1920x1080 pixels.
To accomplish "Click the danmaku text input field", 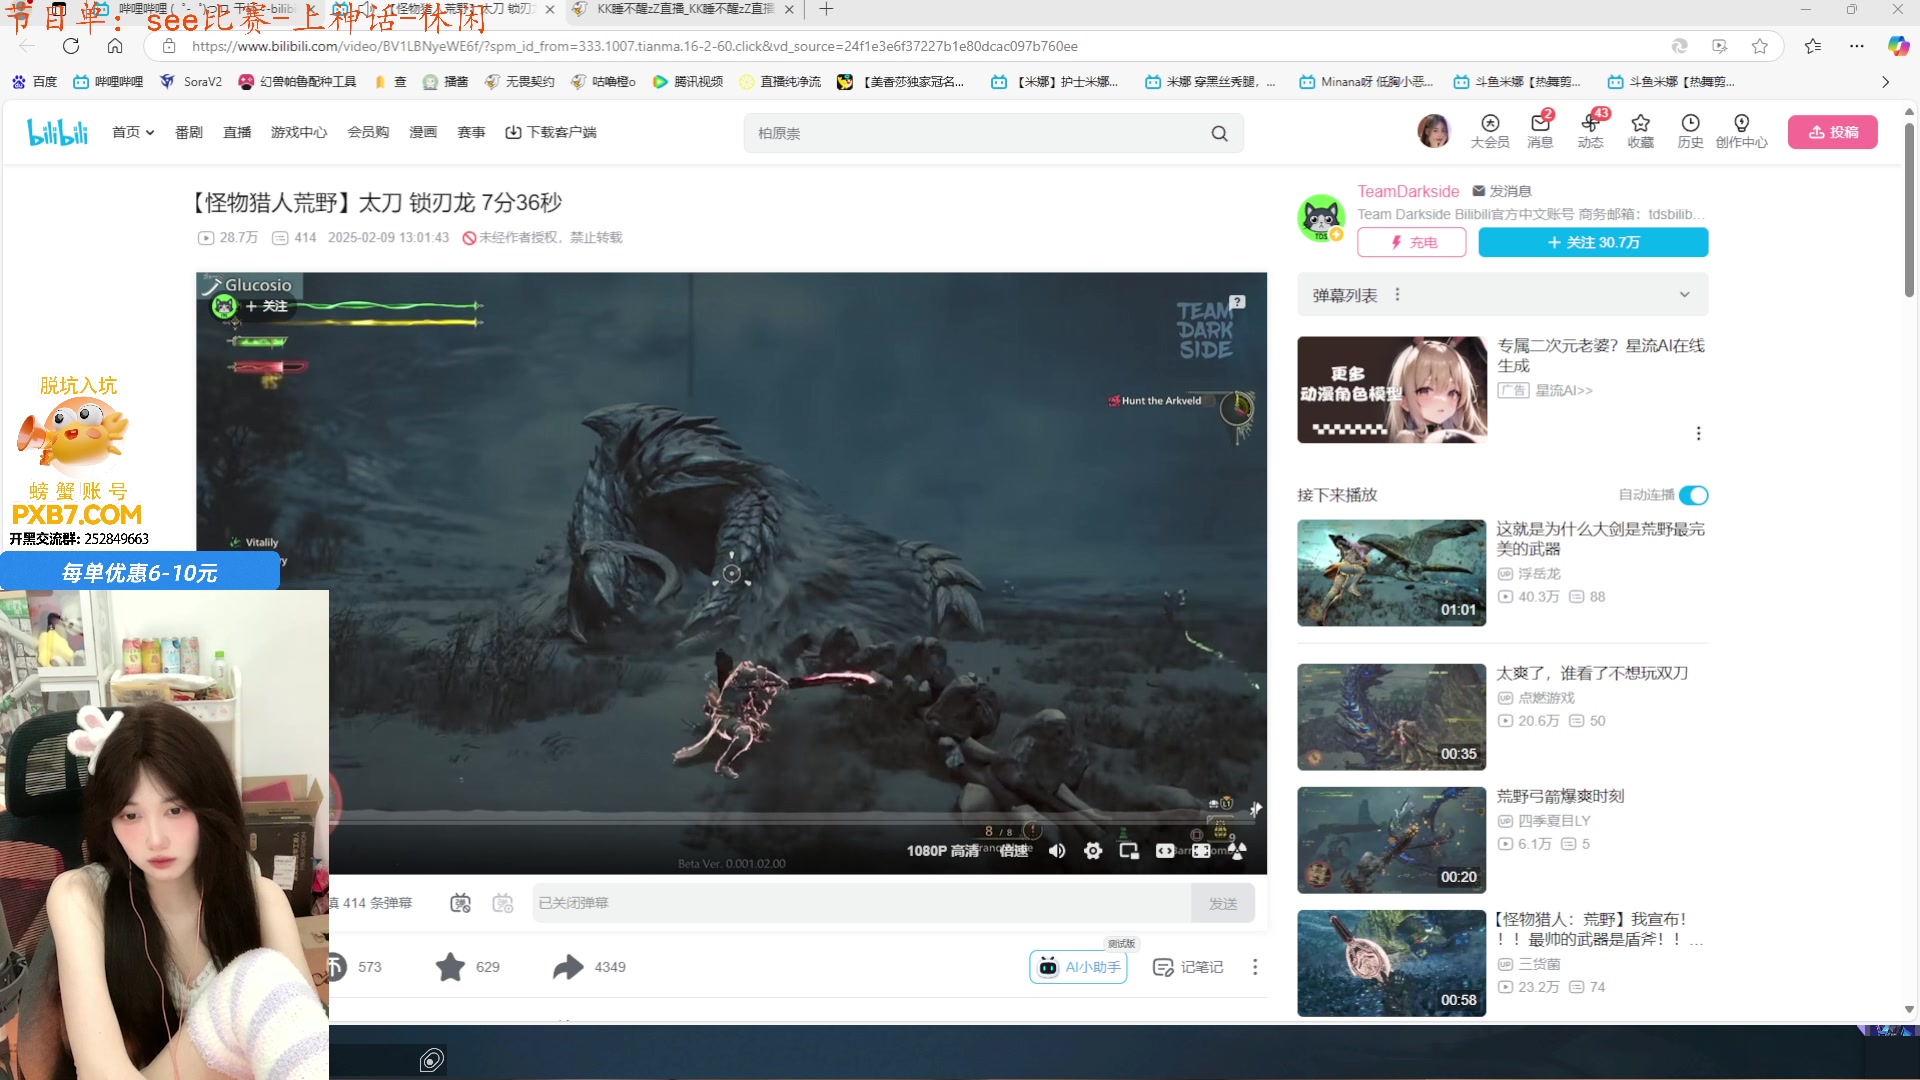I will coord(862,903).
